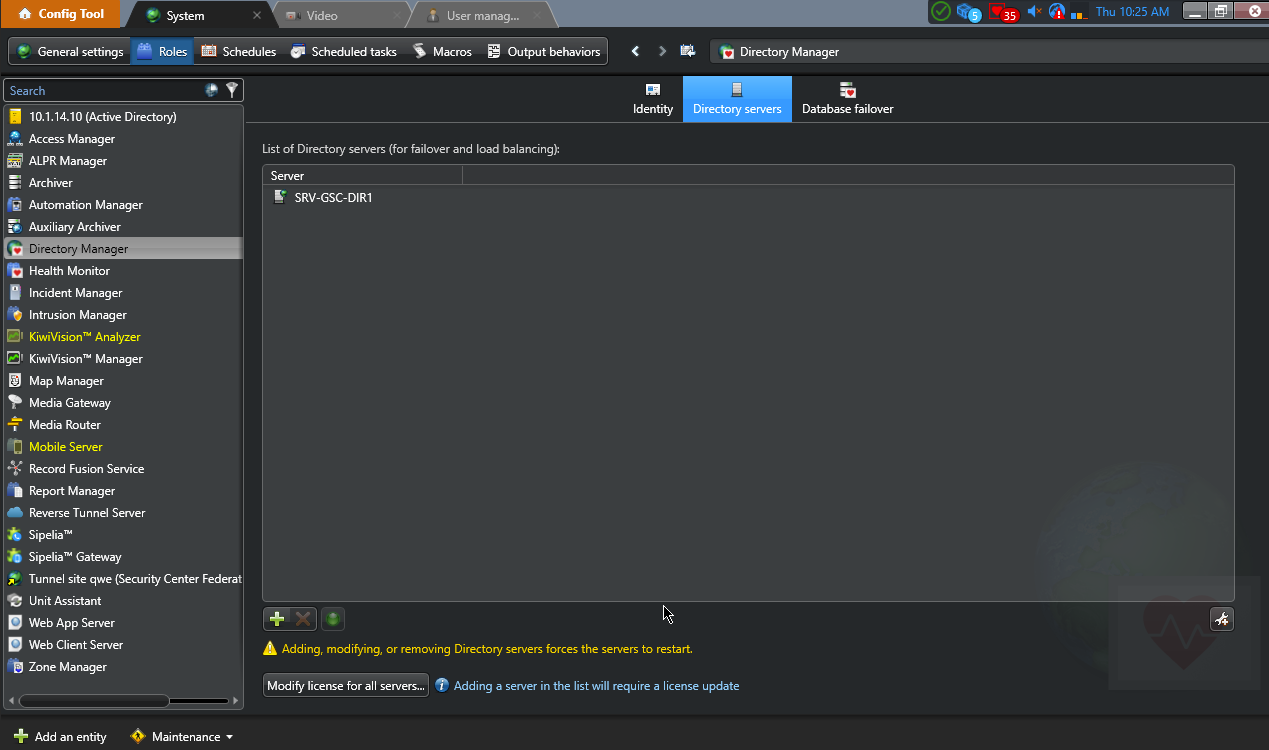Click the green plus add server icon
This screenshot has width=1269, height=750.
click(x=277, y=619)
